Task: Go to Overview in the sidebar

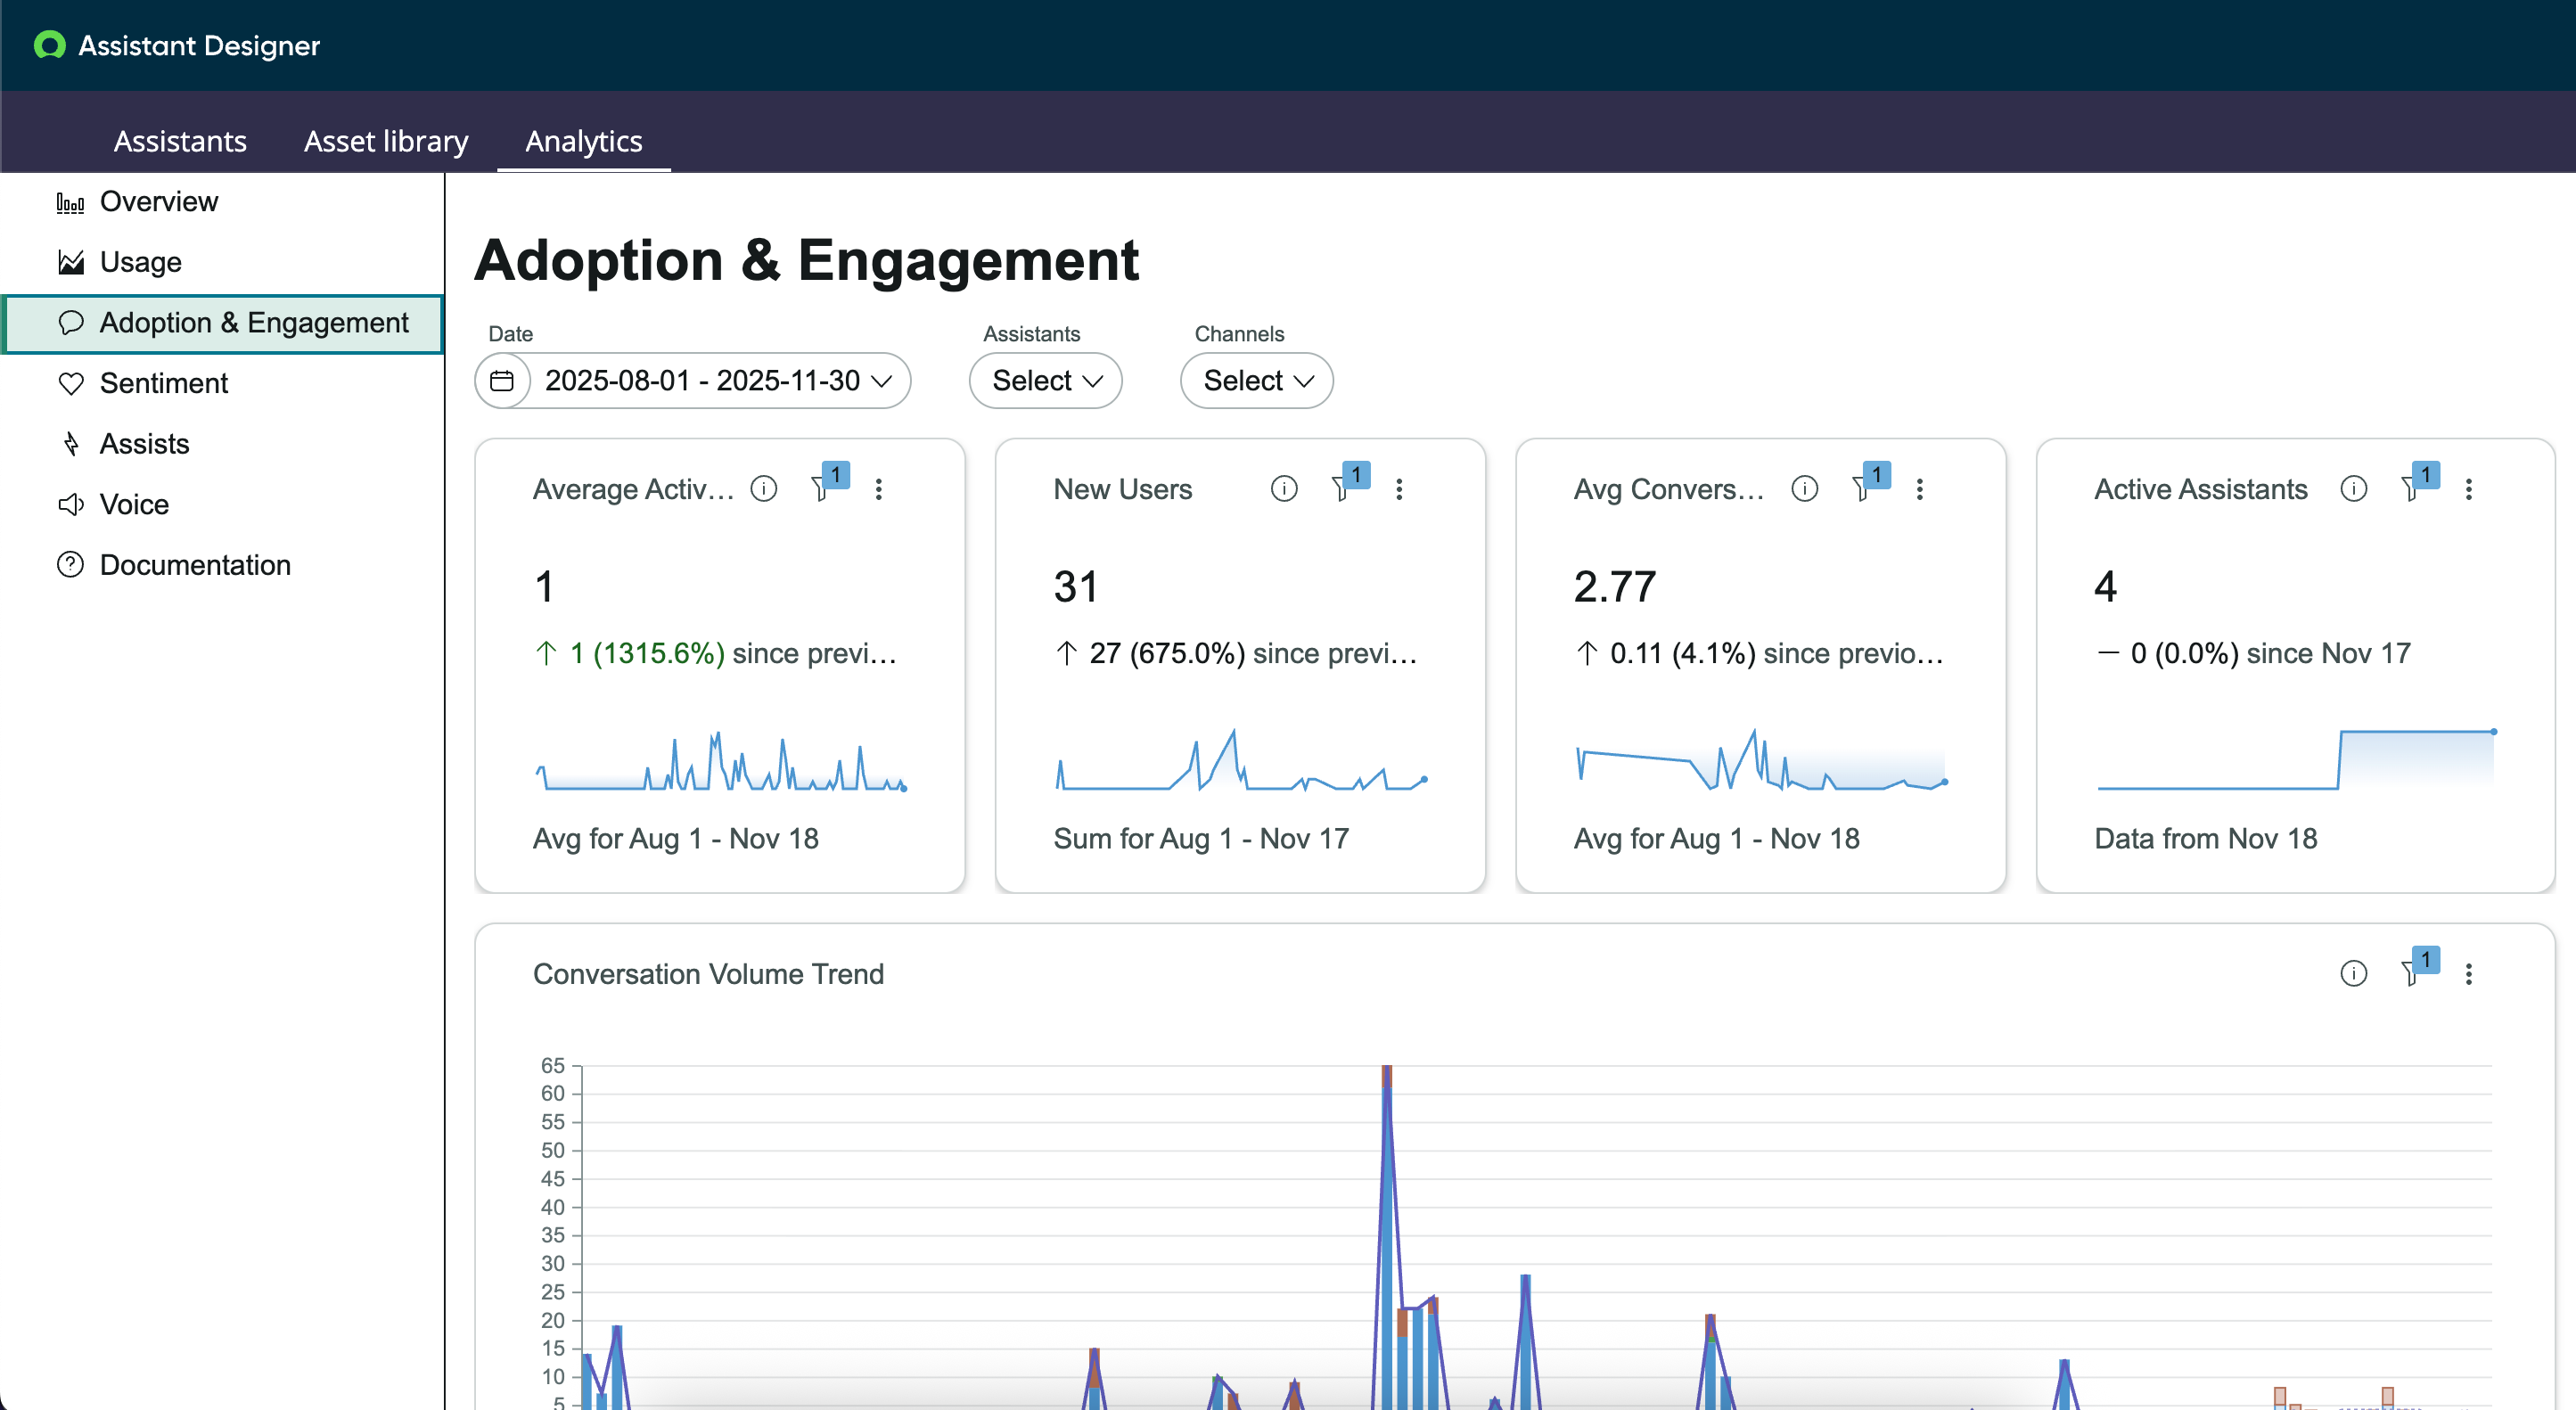Action: (x=223, y=202)
